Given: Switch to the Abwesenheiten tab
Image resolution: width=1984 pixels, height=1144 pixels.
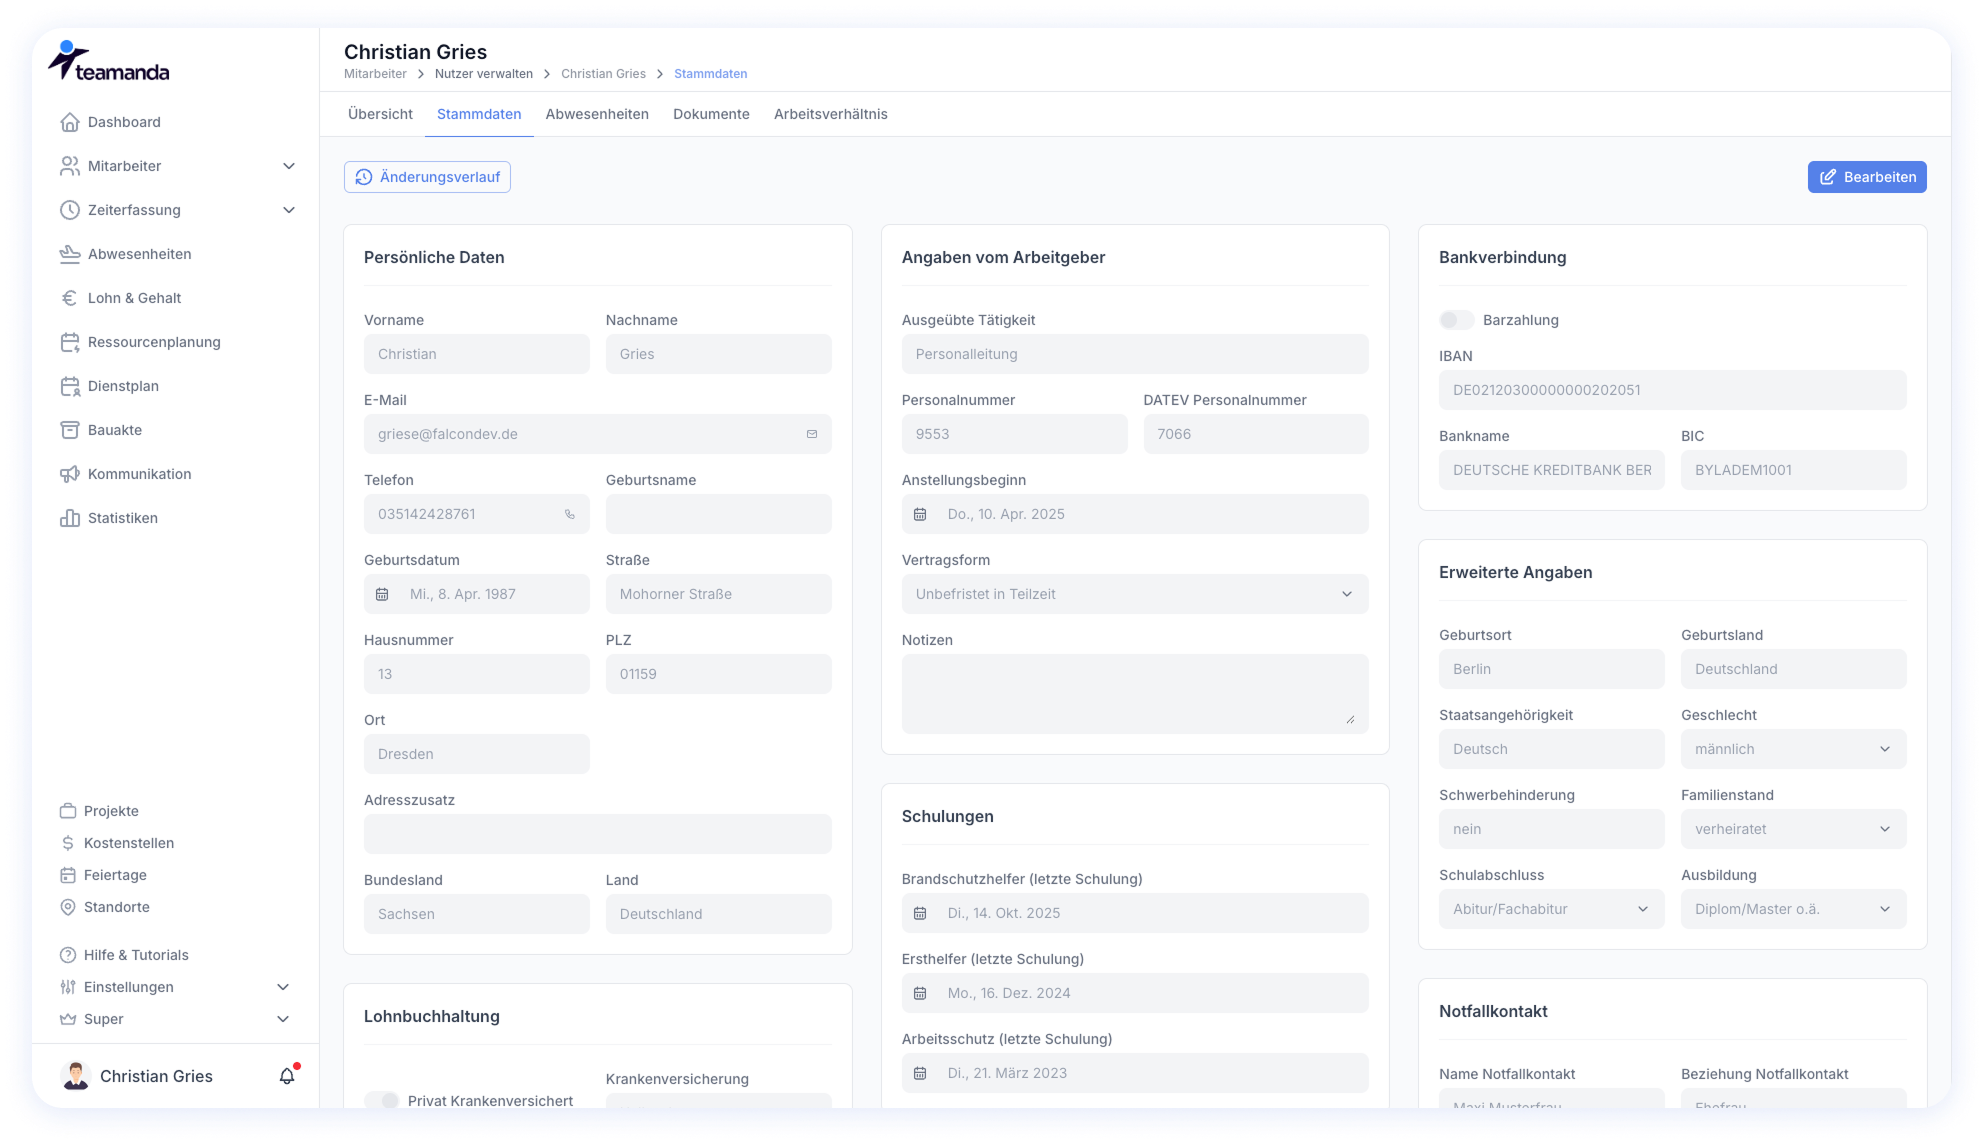Looking at the screenshot, I should pos(597,114).
